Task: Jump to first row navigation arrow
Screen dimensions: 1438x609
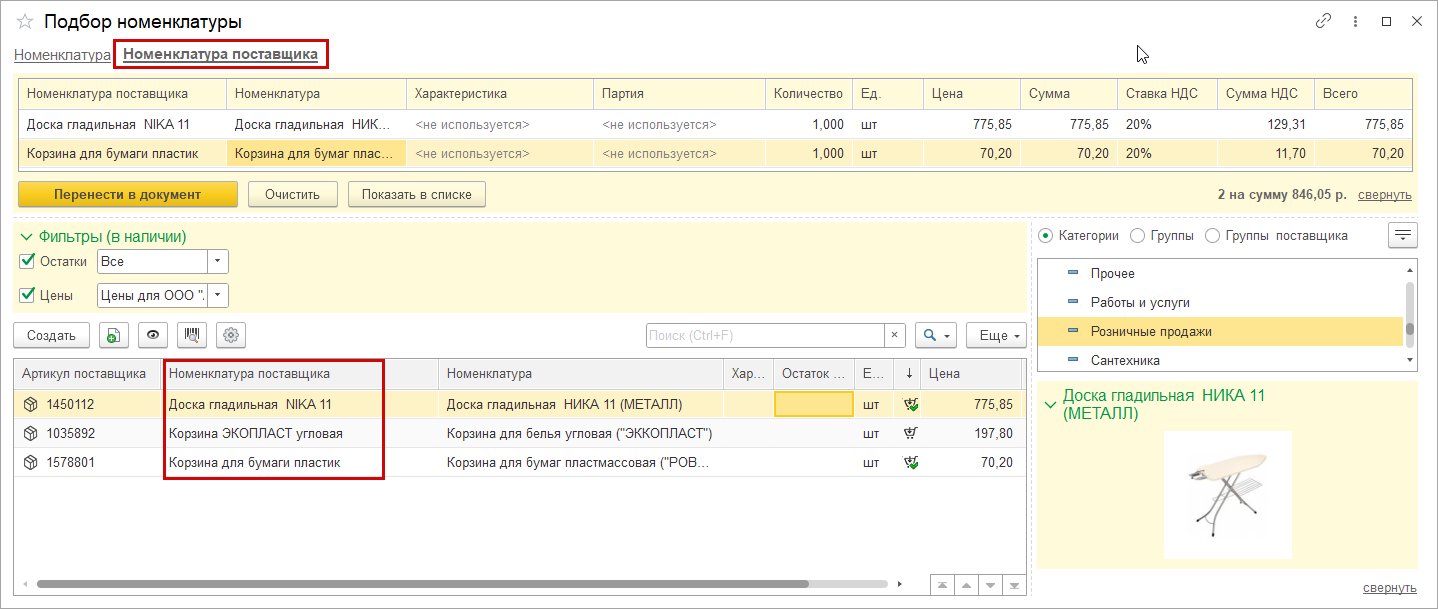Action: click(942, 584)
